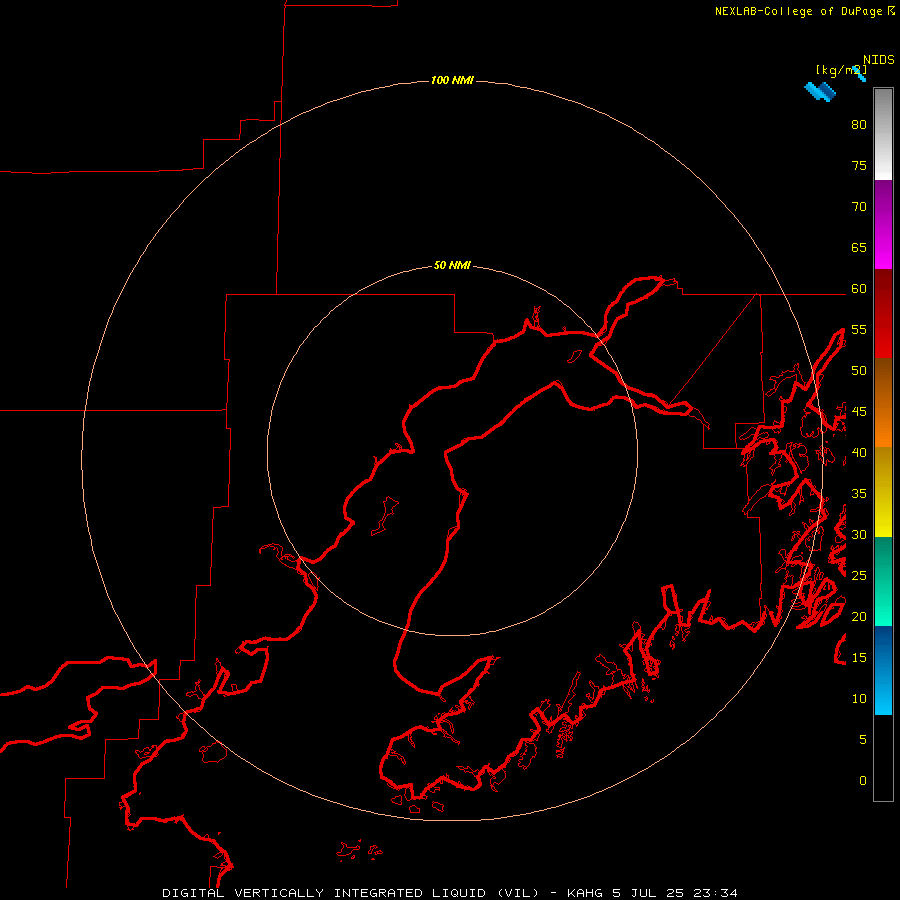Click the scale value "75"
Screen dimensions: 900x900
coord(859,166)
